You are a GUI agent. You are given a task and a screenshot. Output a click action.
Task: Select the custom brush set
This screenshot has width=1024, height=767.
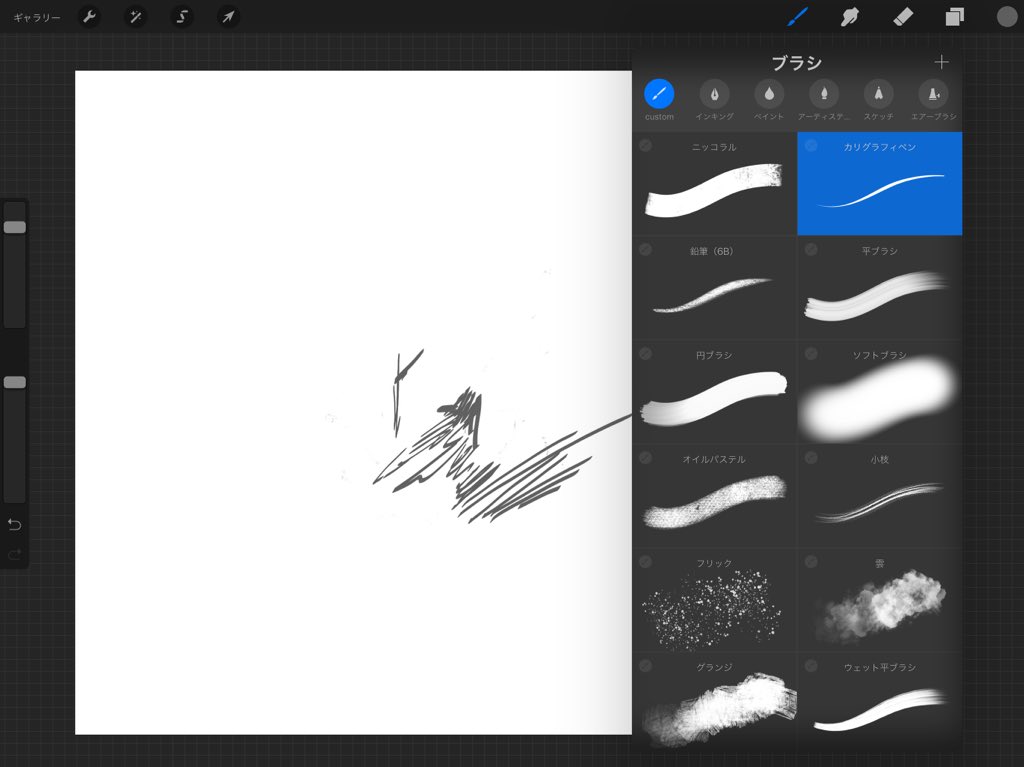[x=659, y=101]
